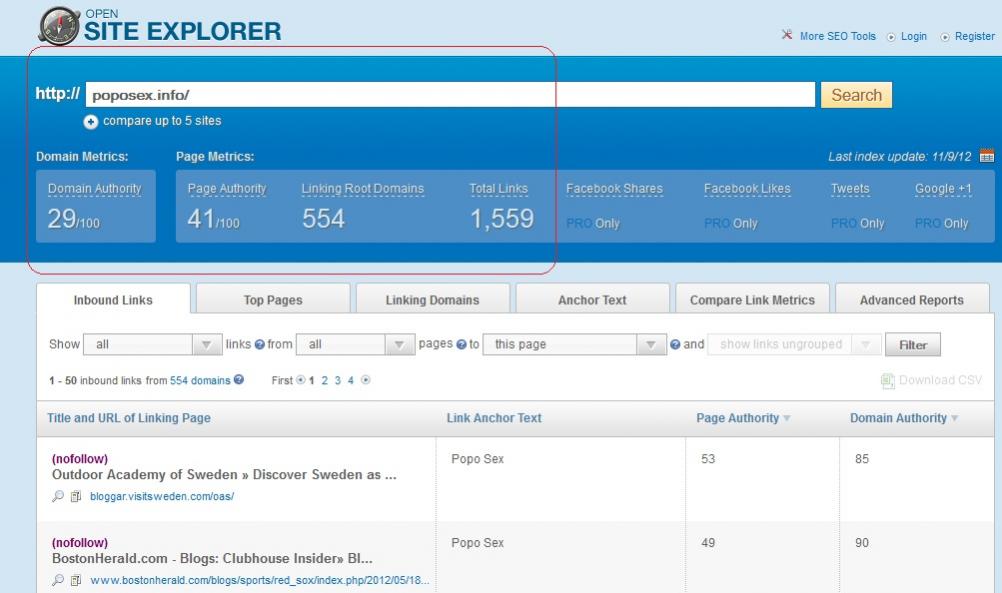Open the www.bostonherald.com blogs URL link
1002x593 pixels.
click(259, 580)
